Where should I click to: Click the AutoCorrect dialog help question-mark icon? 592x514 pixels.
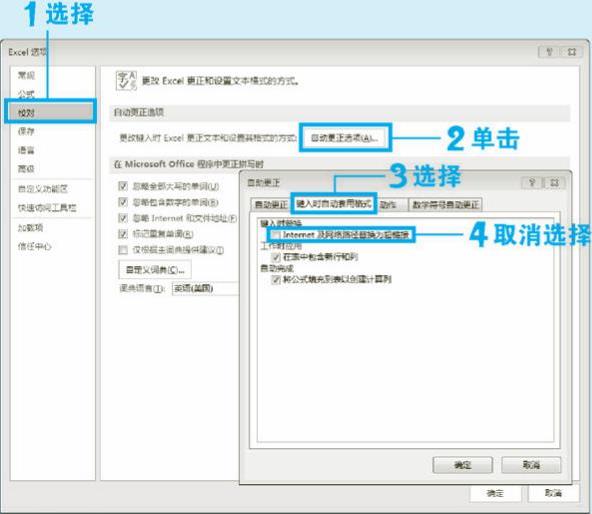click(532, 183)
